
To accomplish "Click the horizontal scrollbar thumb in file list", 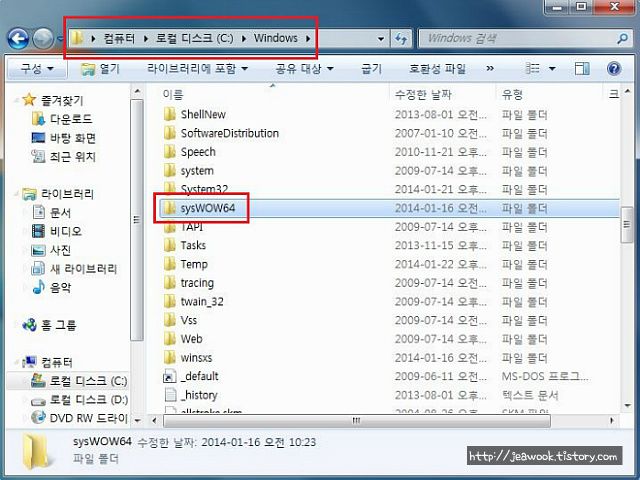I will pyautogui.click(x=356, y=420).
